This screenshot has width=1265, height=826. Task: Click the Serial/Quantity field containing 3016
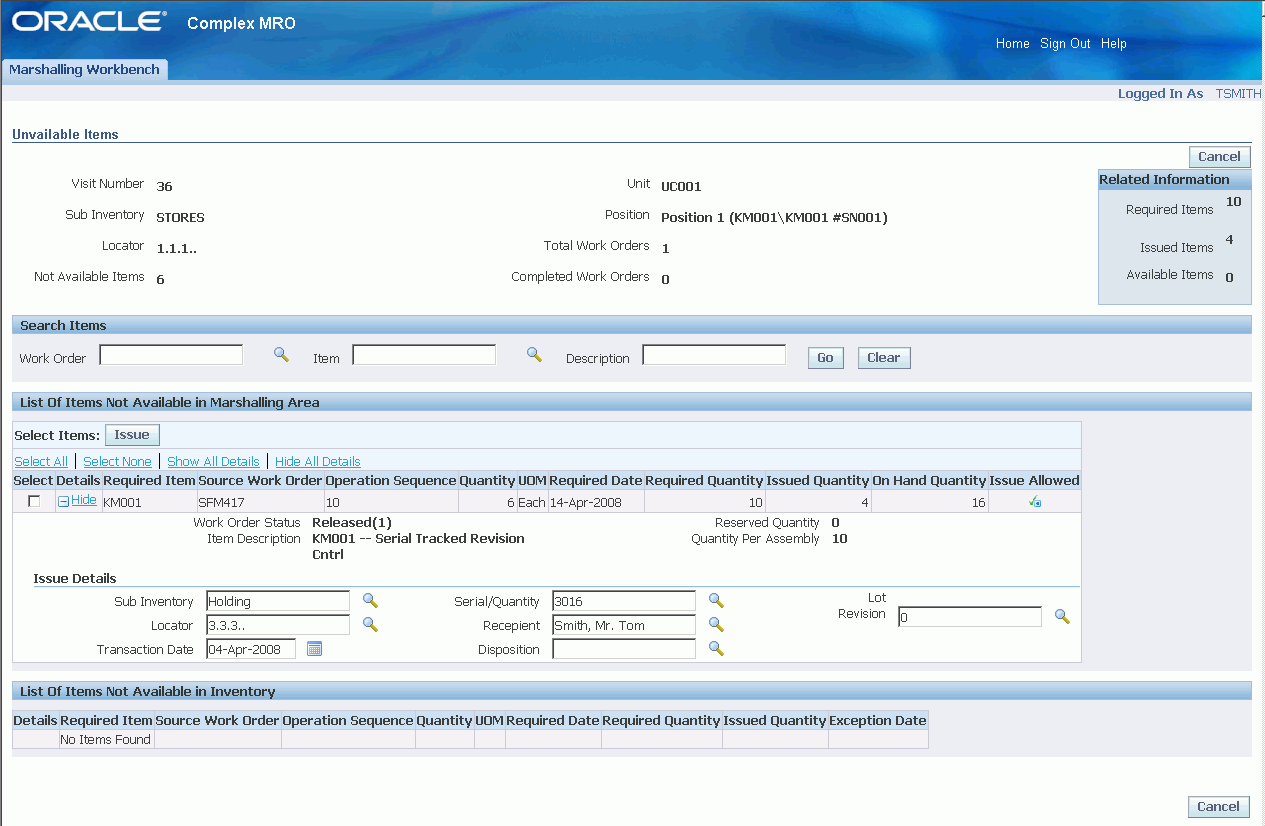click(624, 601)
